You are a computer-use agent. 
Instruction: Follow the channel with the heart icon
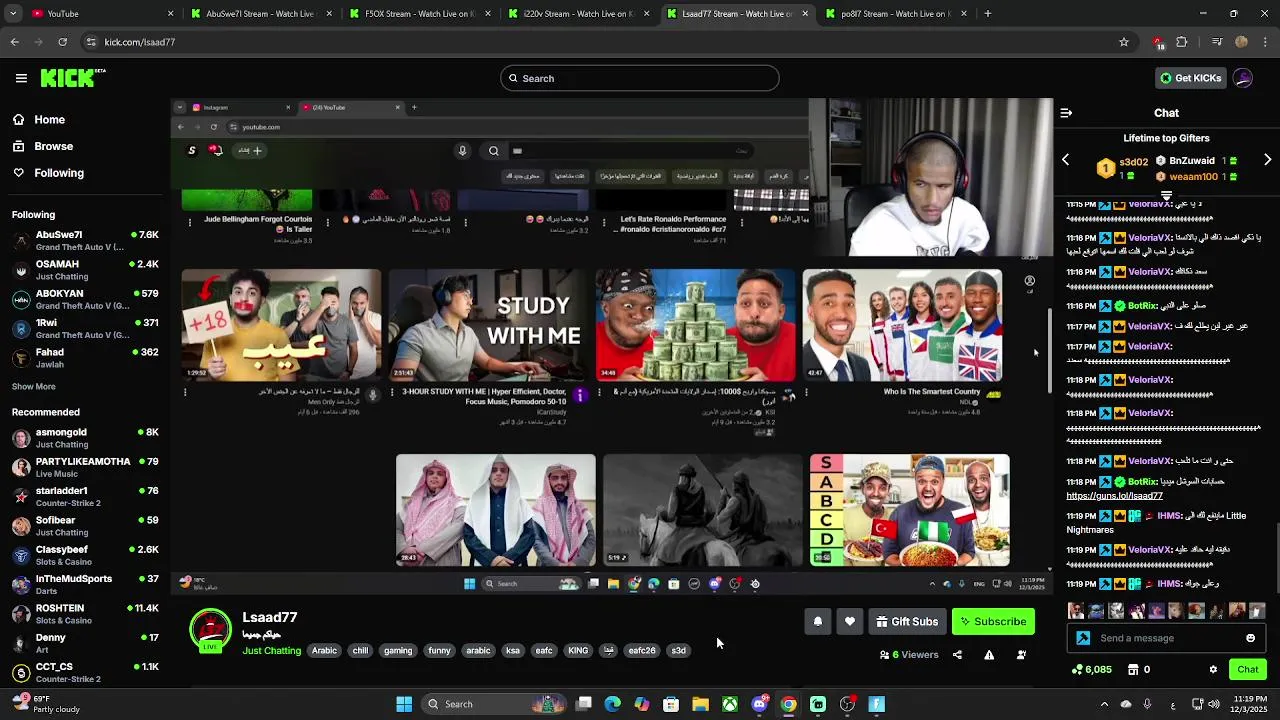850,622
